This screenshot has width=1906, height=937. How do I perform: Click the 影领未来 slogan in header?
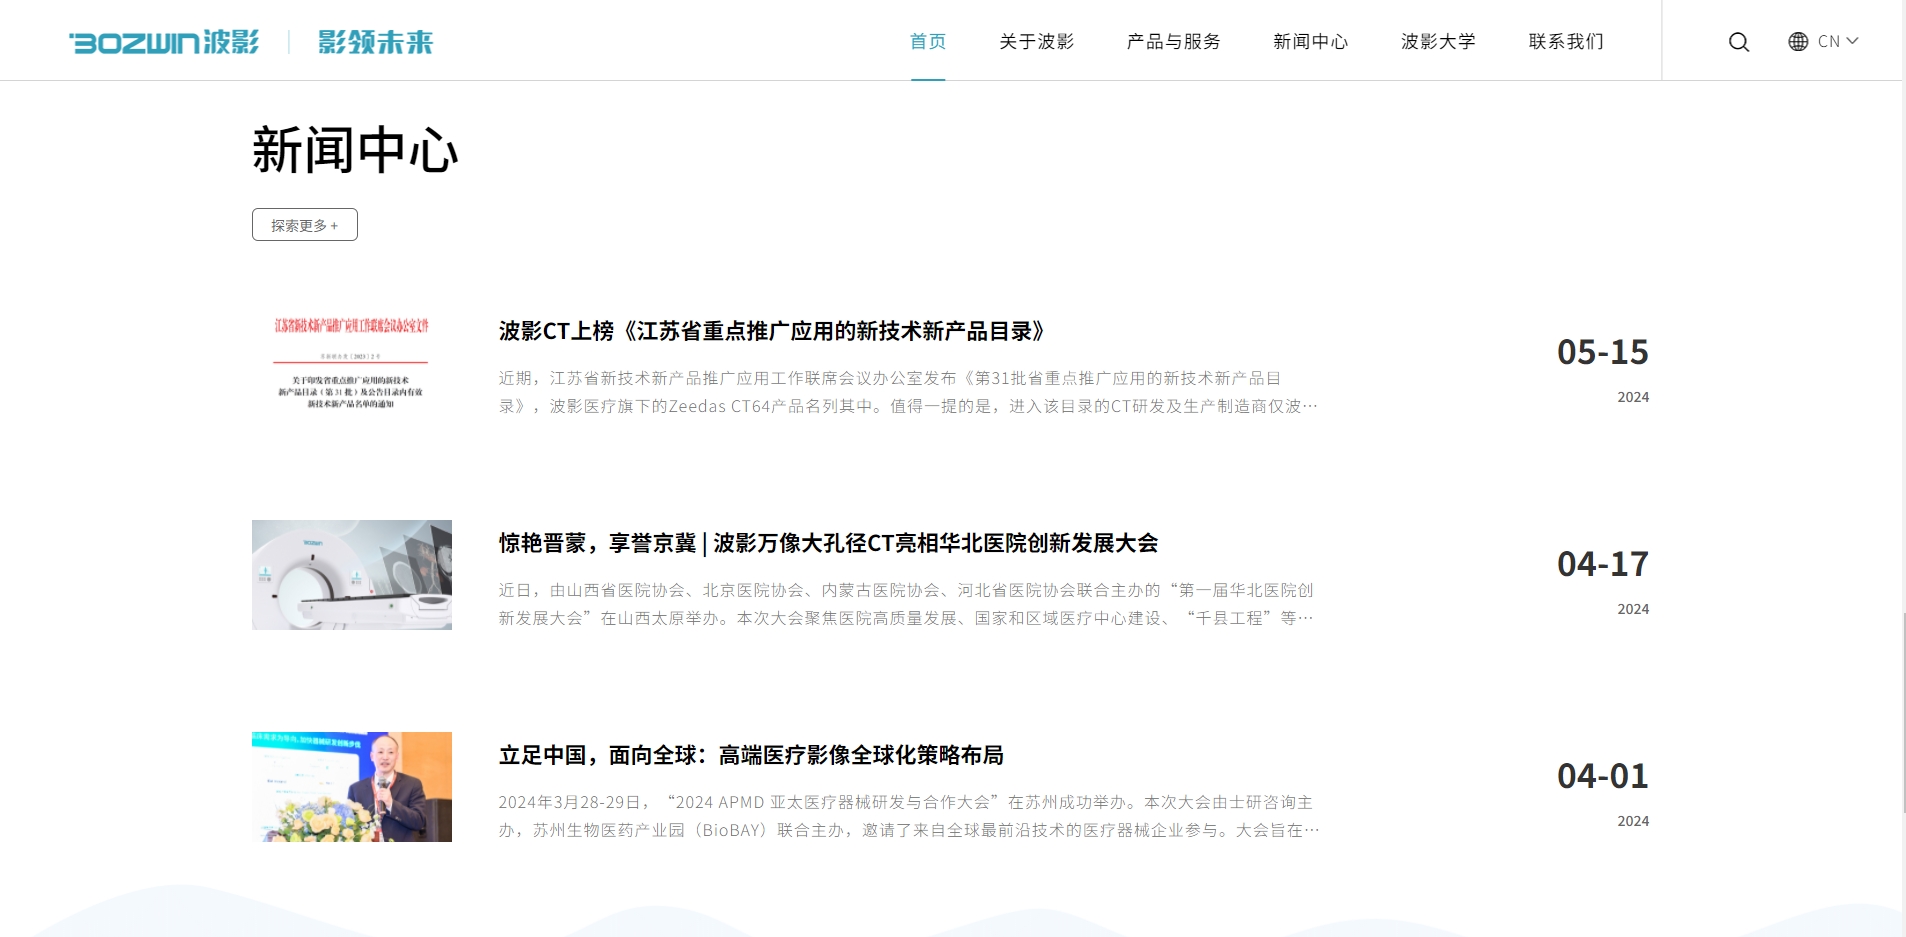click(x=376, y=42)
